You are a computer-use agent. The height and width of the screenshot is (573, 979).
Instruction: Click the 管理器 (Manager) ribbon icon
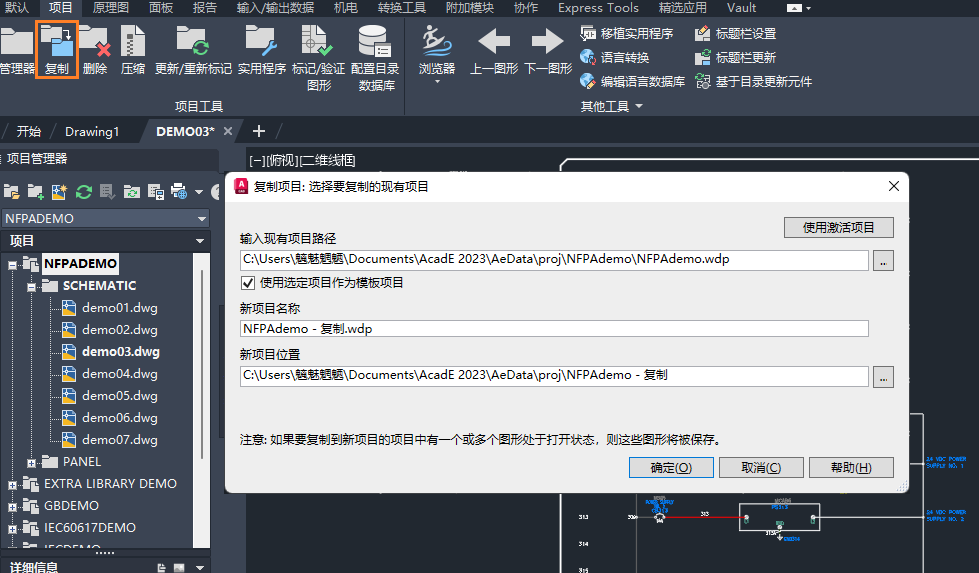(16, 50)
